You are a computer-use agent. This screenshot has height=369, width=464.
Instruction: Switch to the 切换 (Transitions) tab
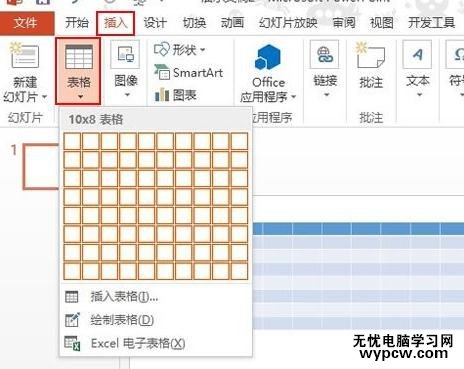(194, 23)
